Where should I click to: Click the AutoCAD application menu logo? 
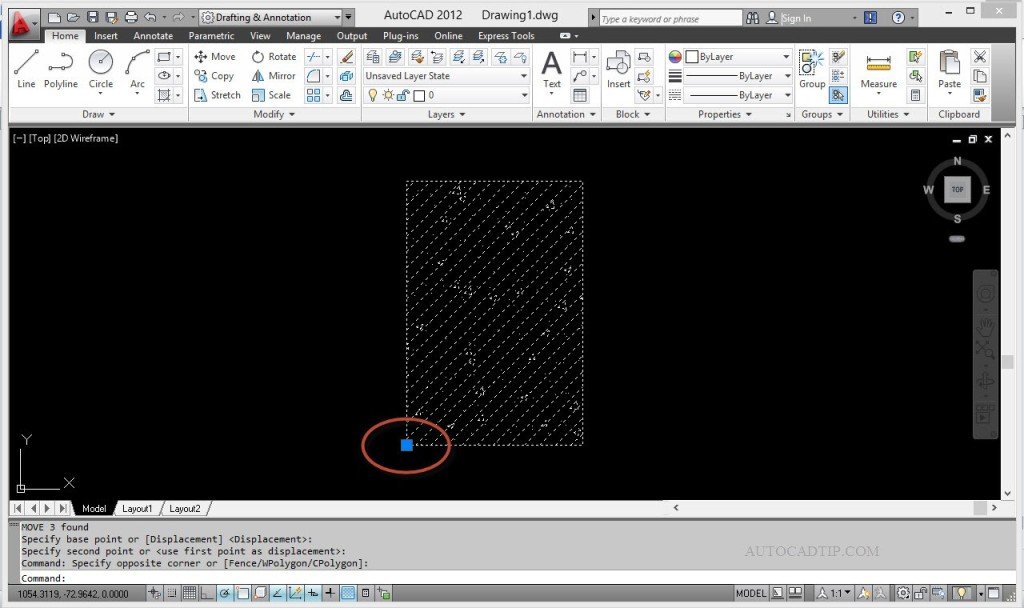24,25
